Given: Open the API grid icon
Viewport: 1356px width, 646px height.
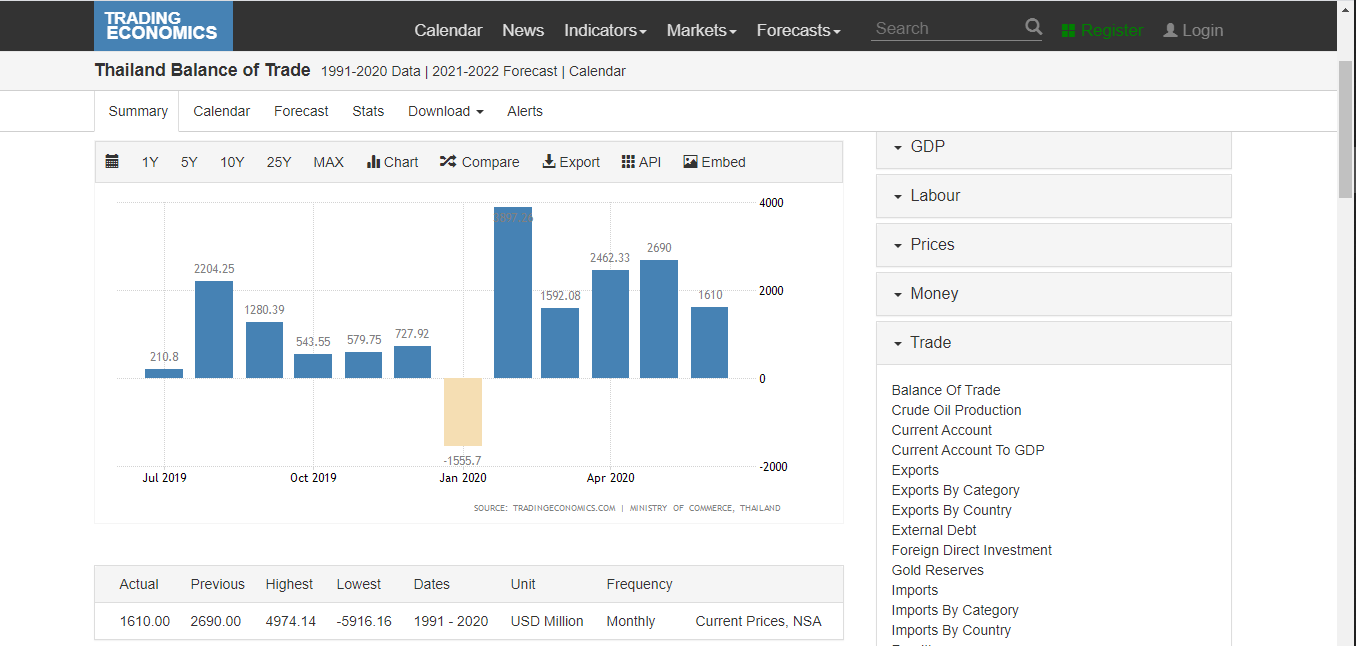Looking at the screenshot, I should point(628,162).
